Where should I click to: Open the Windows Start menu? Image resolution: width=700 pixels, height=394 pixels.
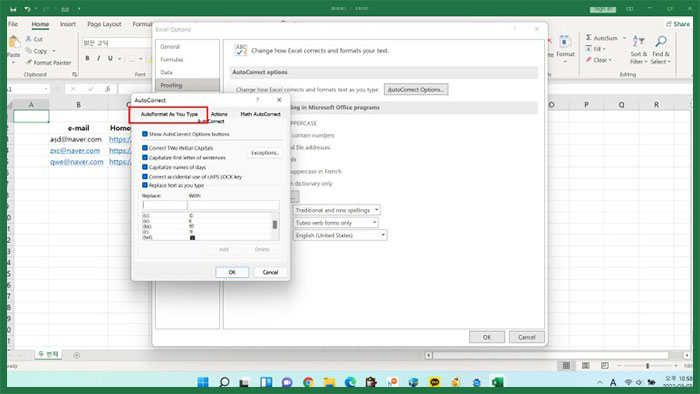click(203, 382)
